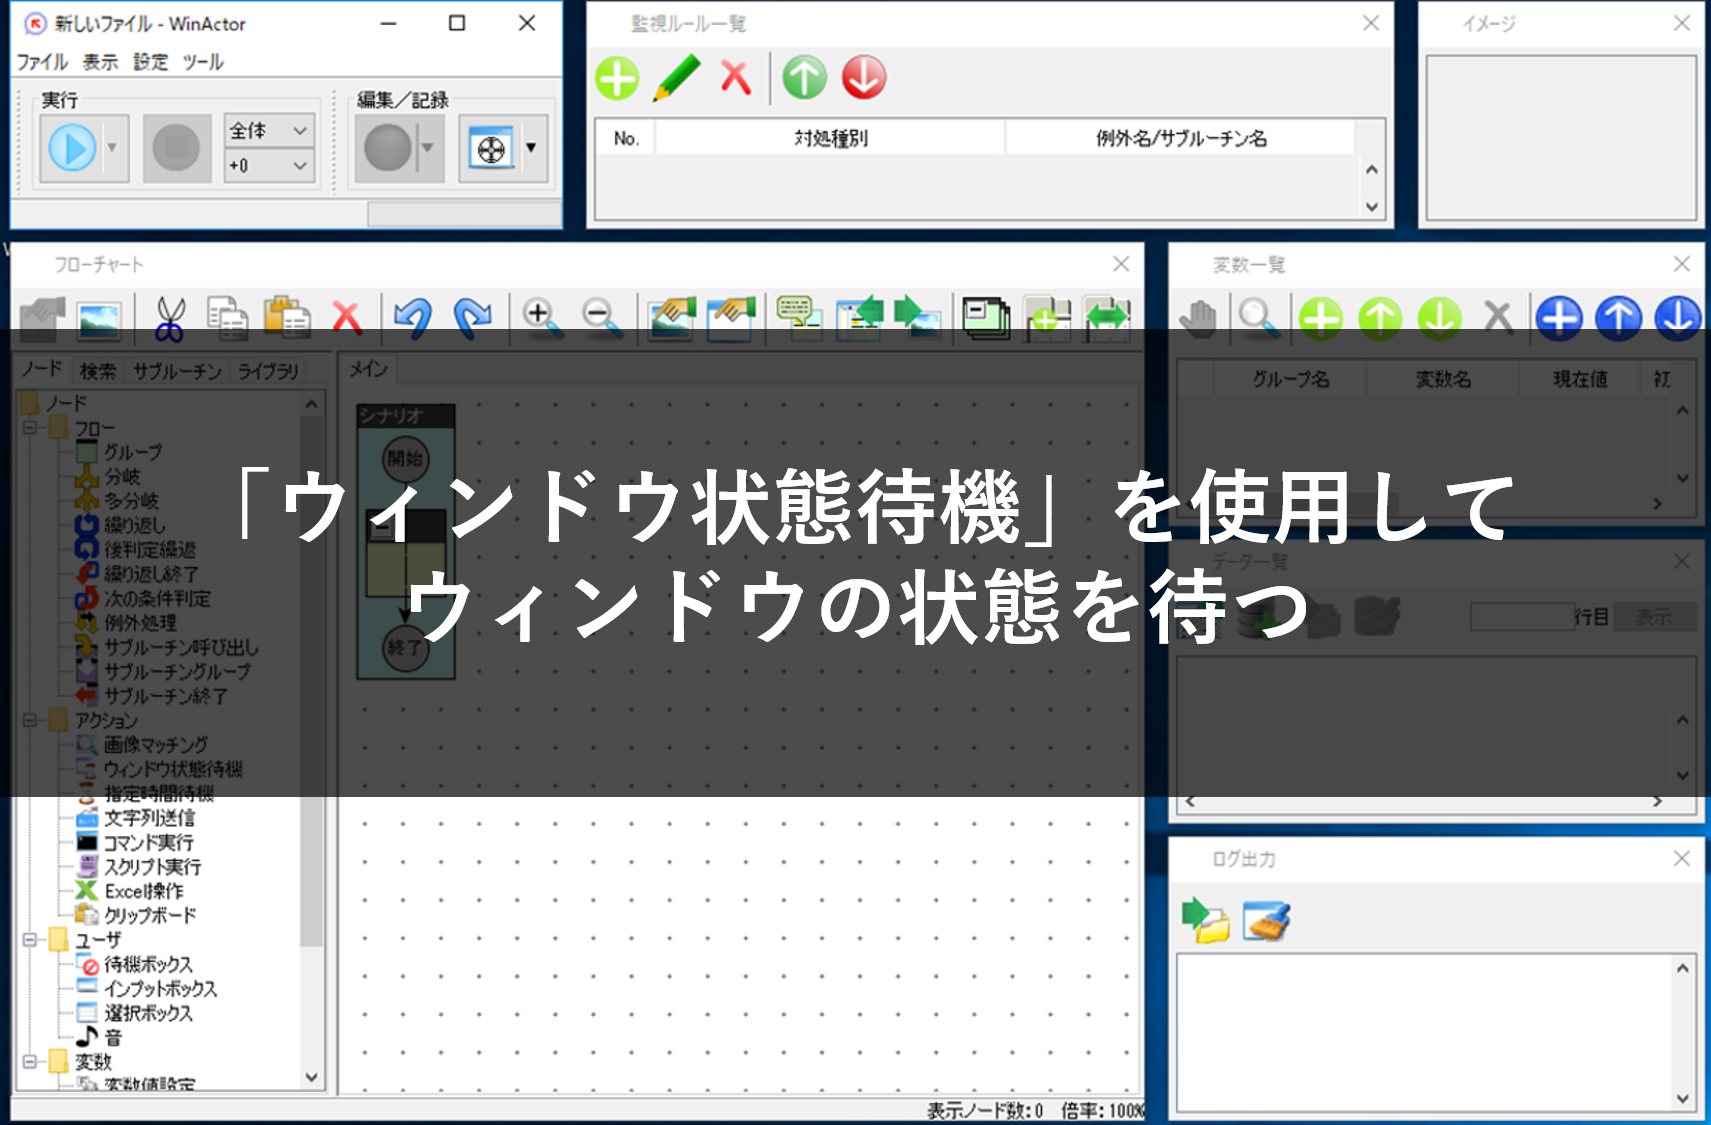
Task: Select the 待機ボックス node in tree
Action: (x=148, y=964)
